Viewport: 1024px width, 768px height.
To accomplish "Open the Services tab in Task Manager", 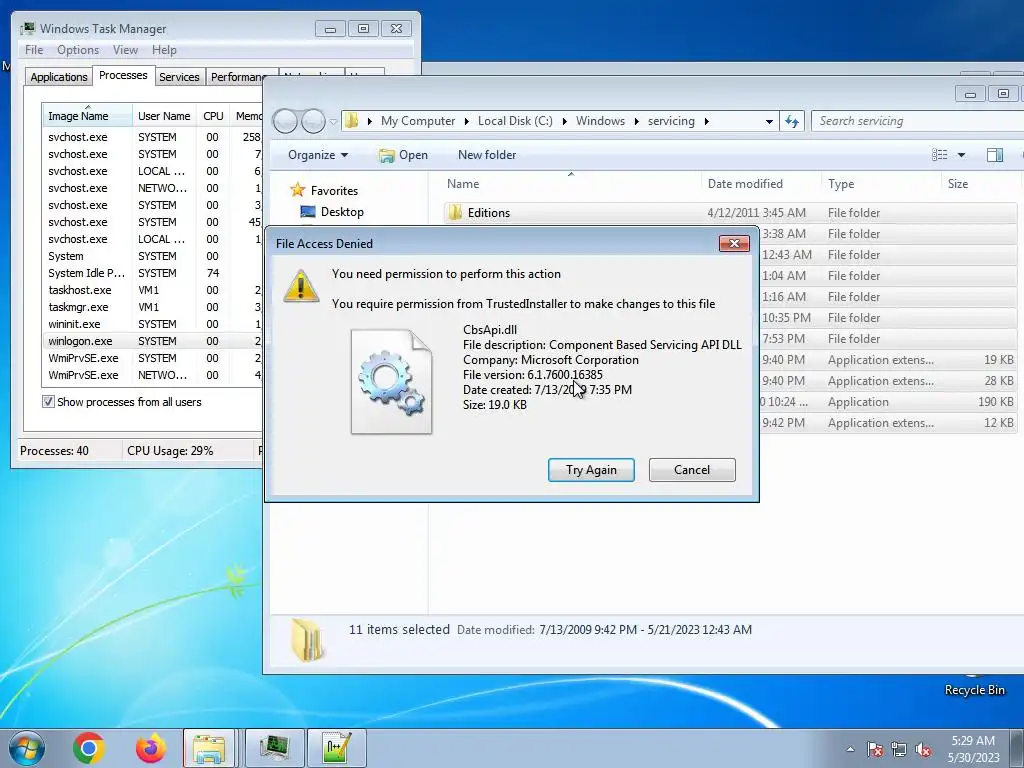I will tap(179, 77).
